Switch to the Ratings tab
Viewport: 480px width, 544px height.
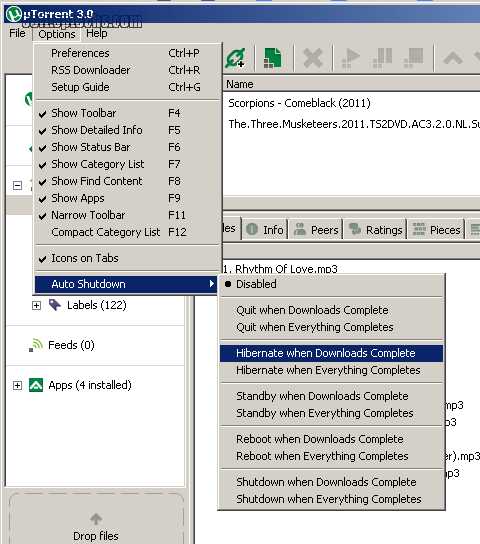(x=375, y=229)
